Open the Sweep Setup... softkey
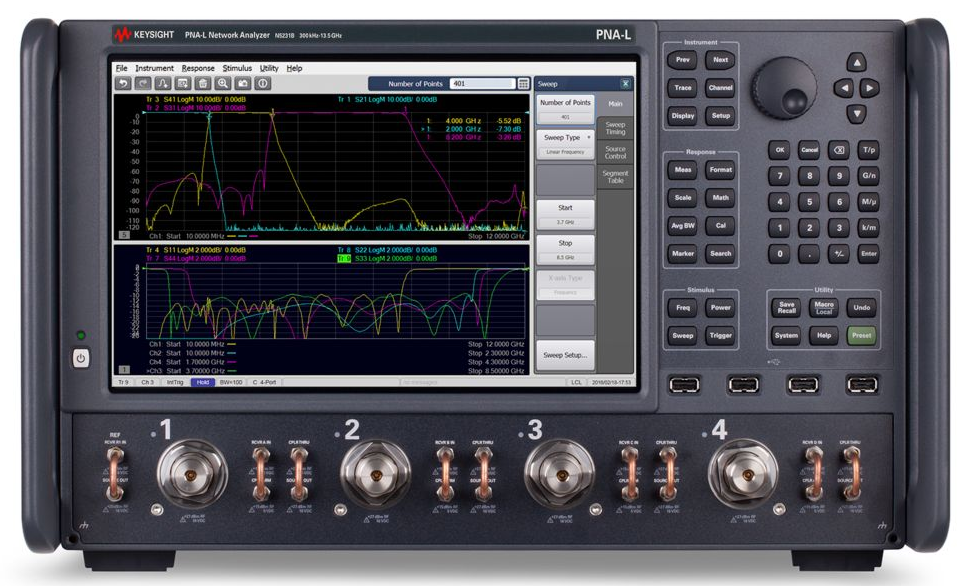 pyautogui.click(x=566, y=355)
